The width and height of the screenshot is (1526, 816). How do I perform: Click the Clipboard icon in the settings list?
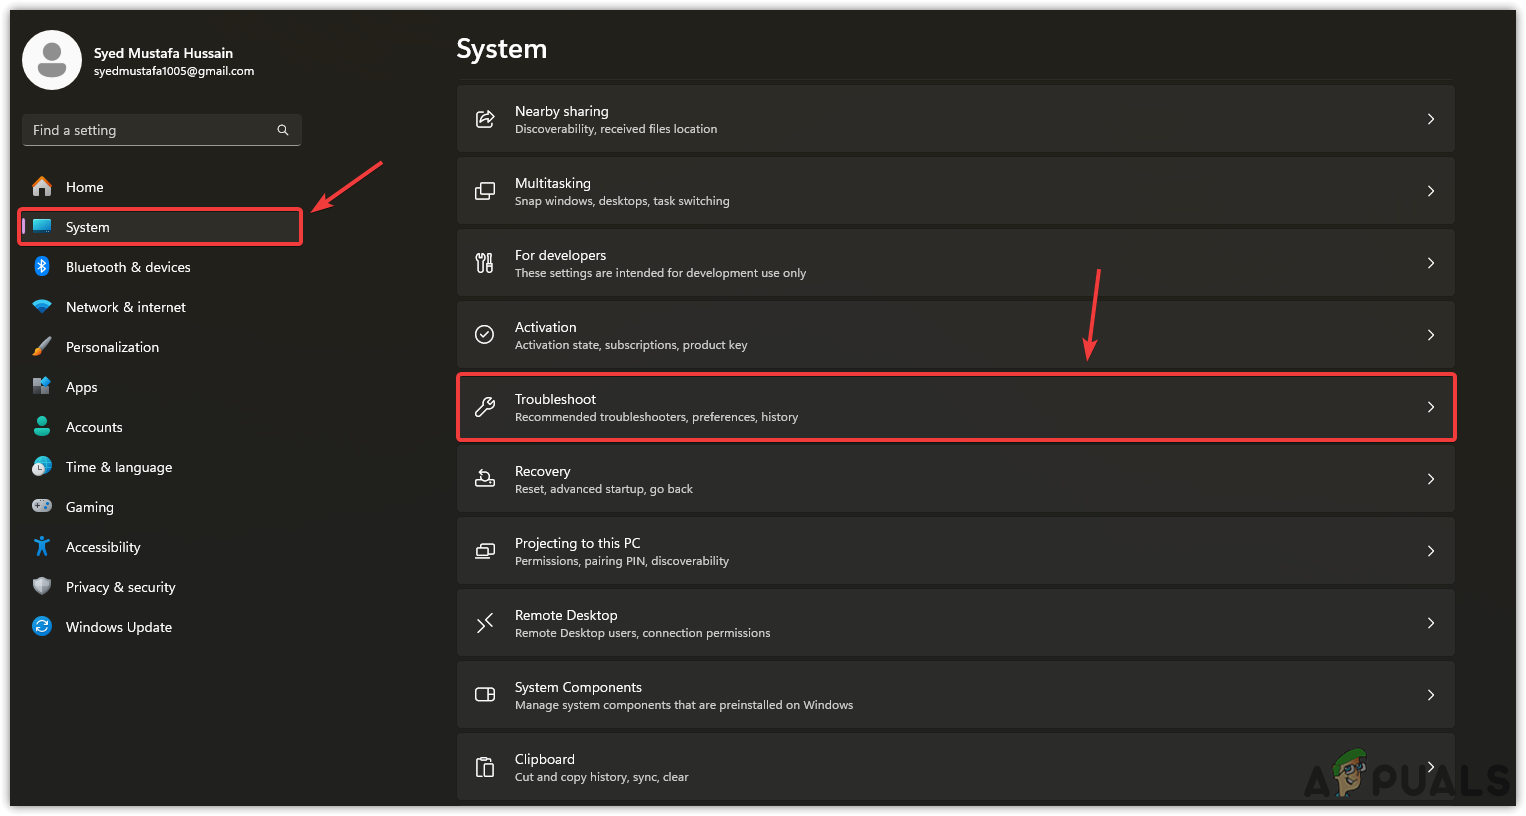point(485,767)
